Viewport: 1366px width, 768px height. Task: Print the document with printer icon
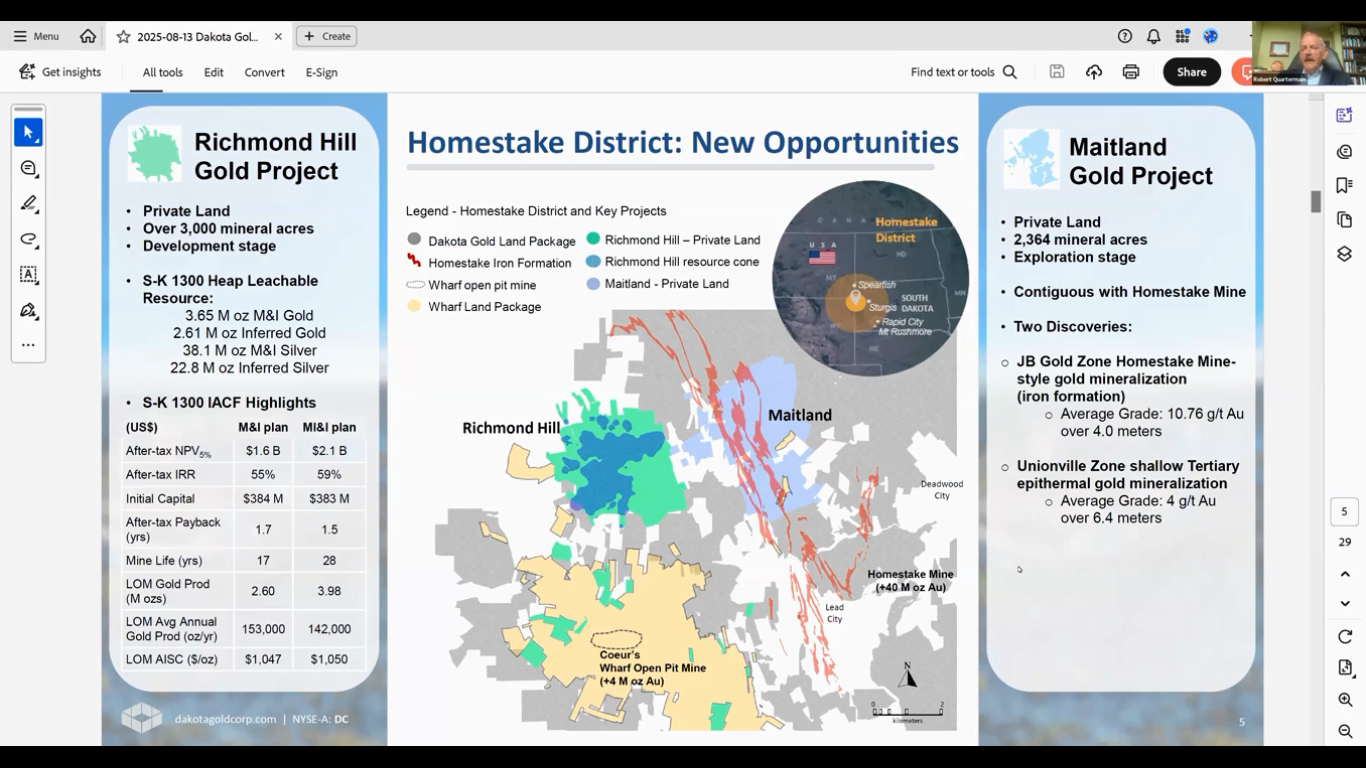[1131, 72]
